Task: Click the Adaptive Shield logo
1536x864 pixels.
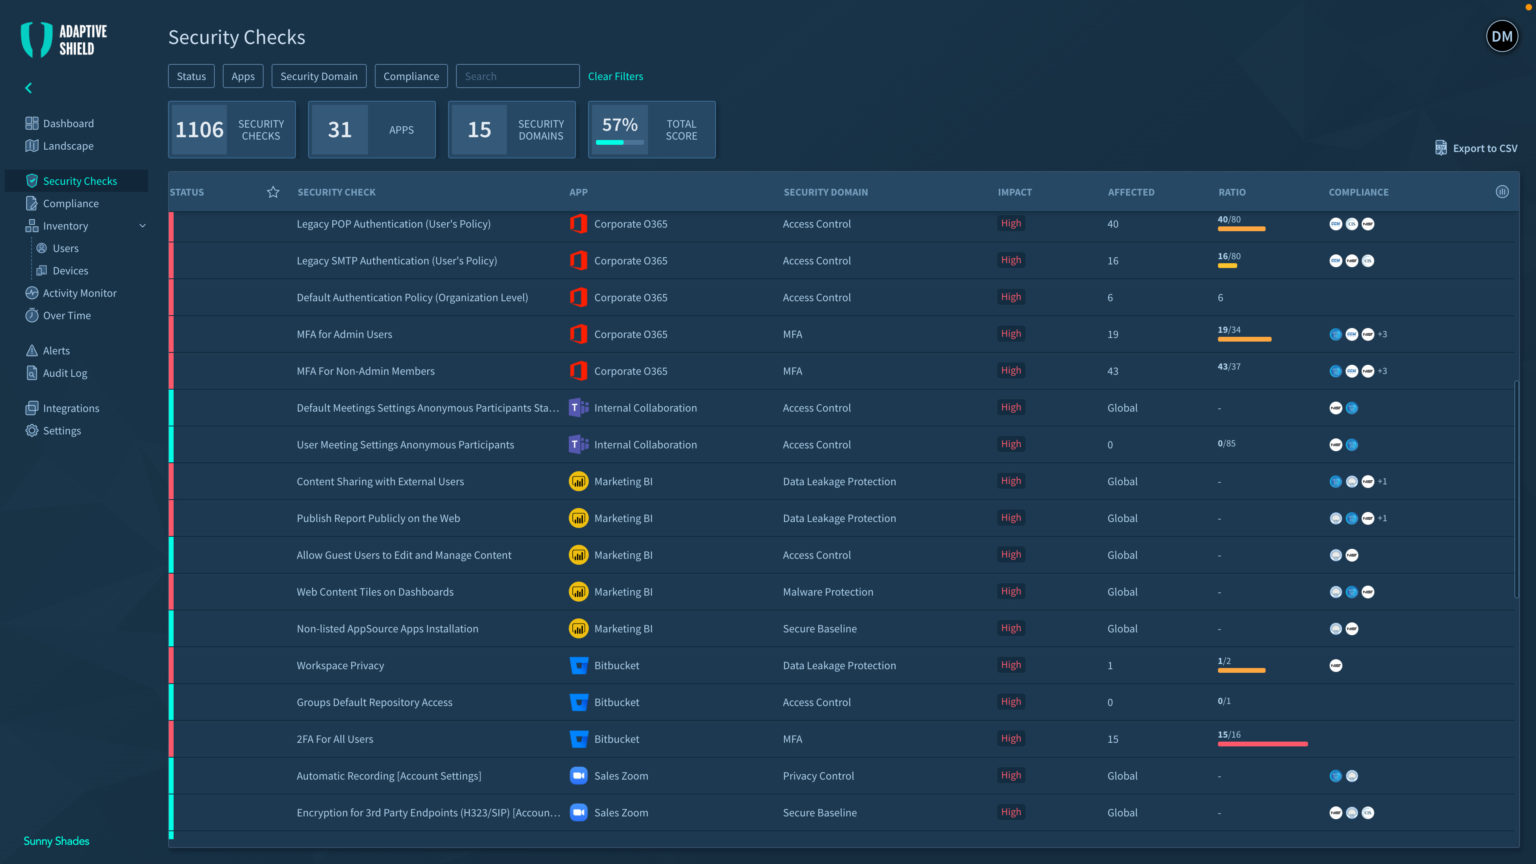Action: [65, 40]
